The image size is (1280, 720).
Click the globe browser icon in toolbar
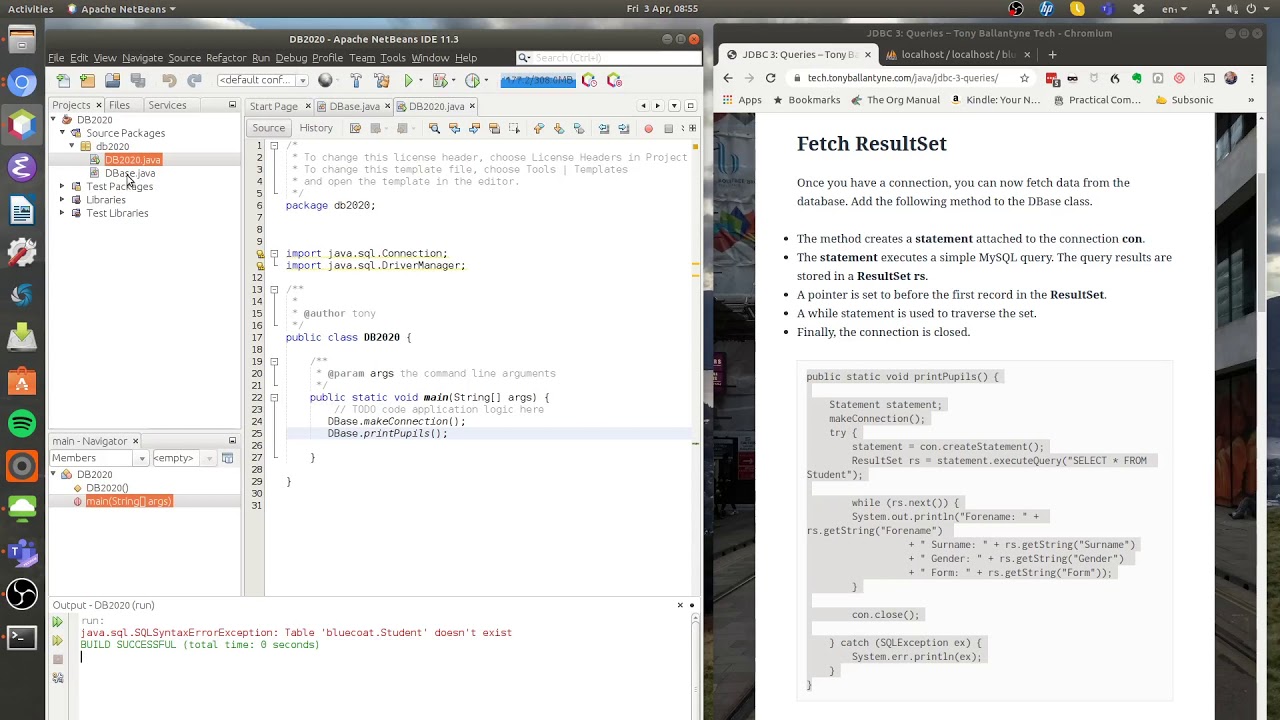(x=325, y=80)
